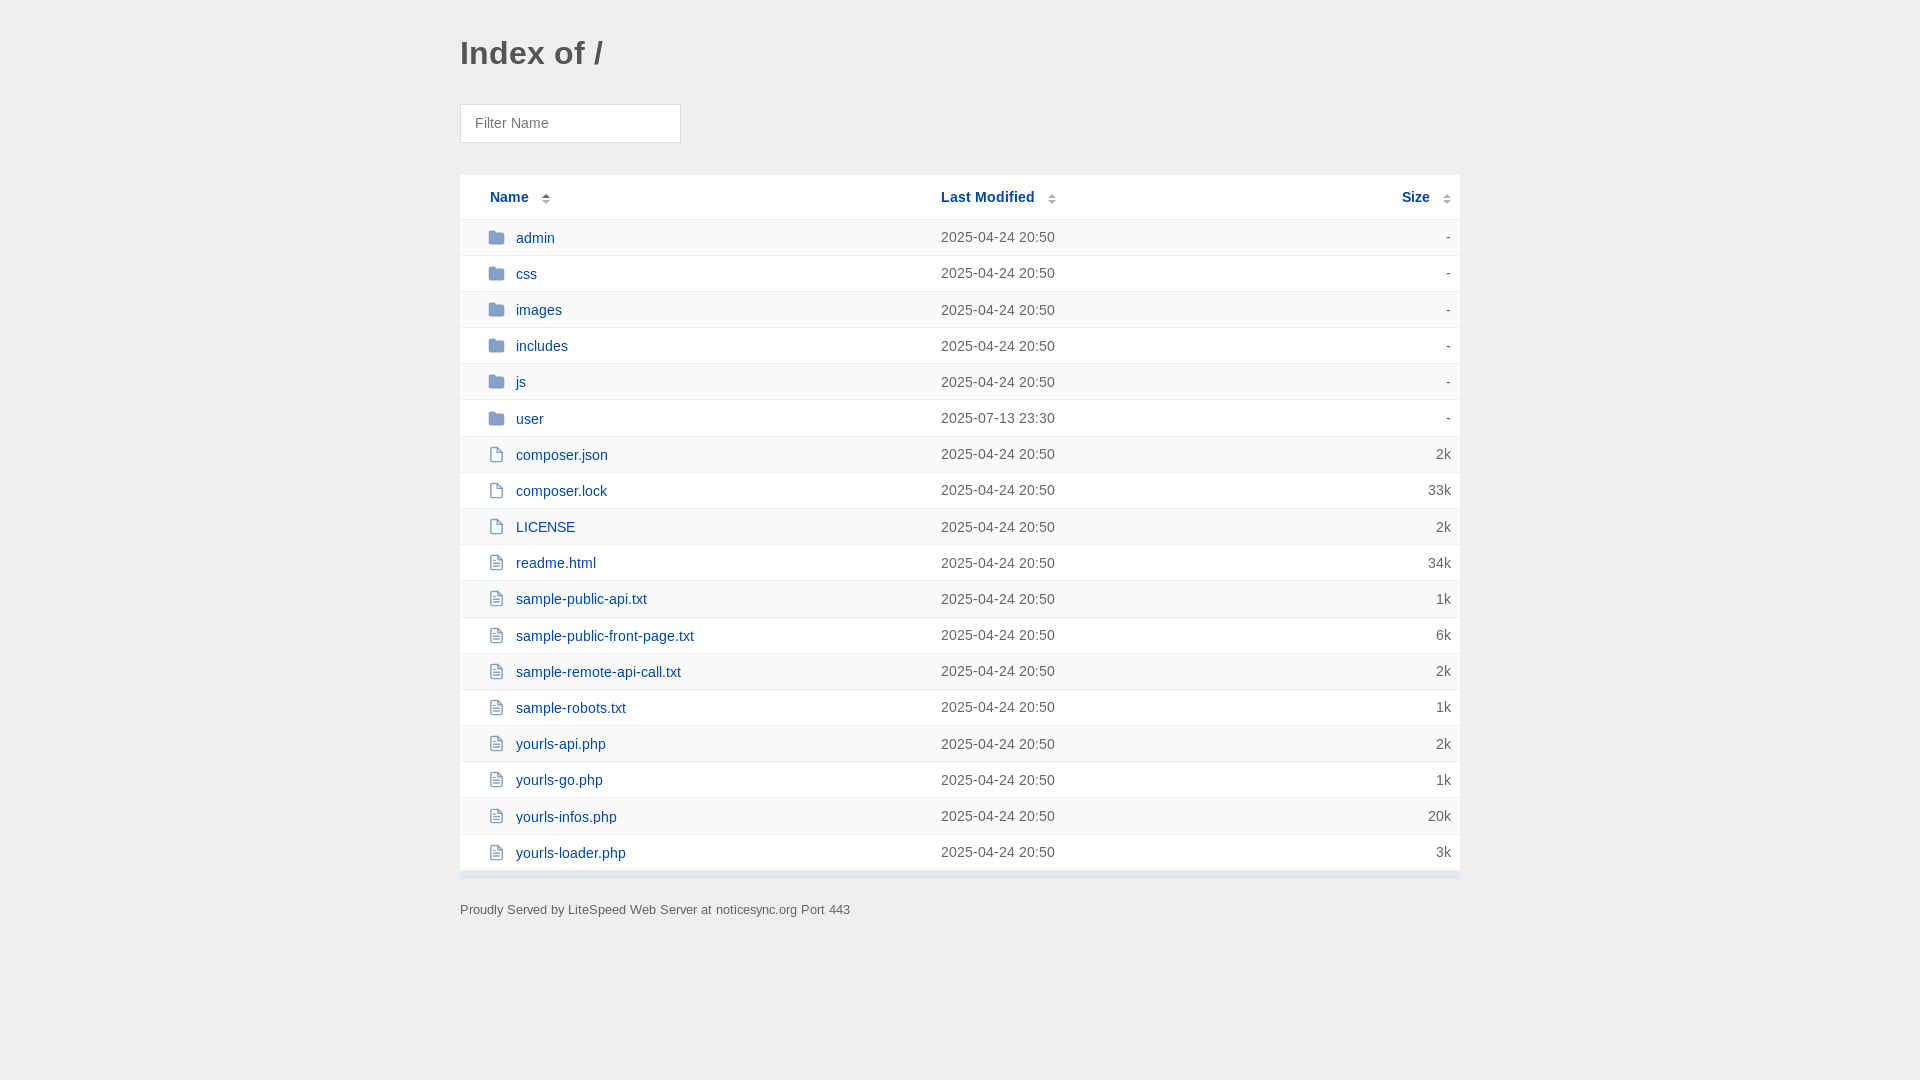Click the 3k size of yourls-loader.php
1920x1080 pixels.
tap(1443, 852)
